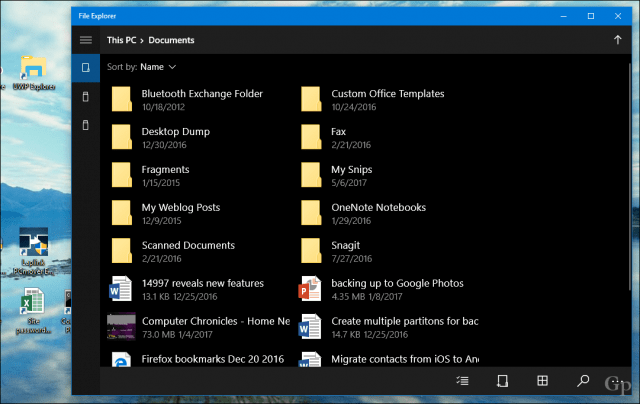Click 'Scanned Documents' folder name text
The image size is (640, 404).
pos(189,245)
